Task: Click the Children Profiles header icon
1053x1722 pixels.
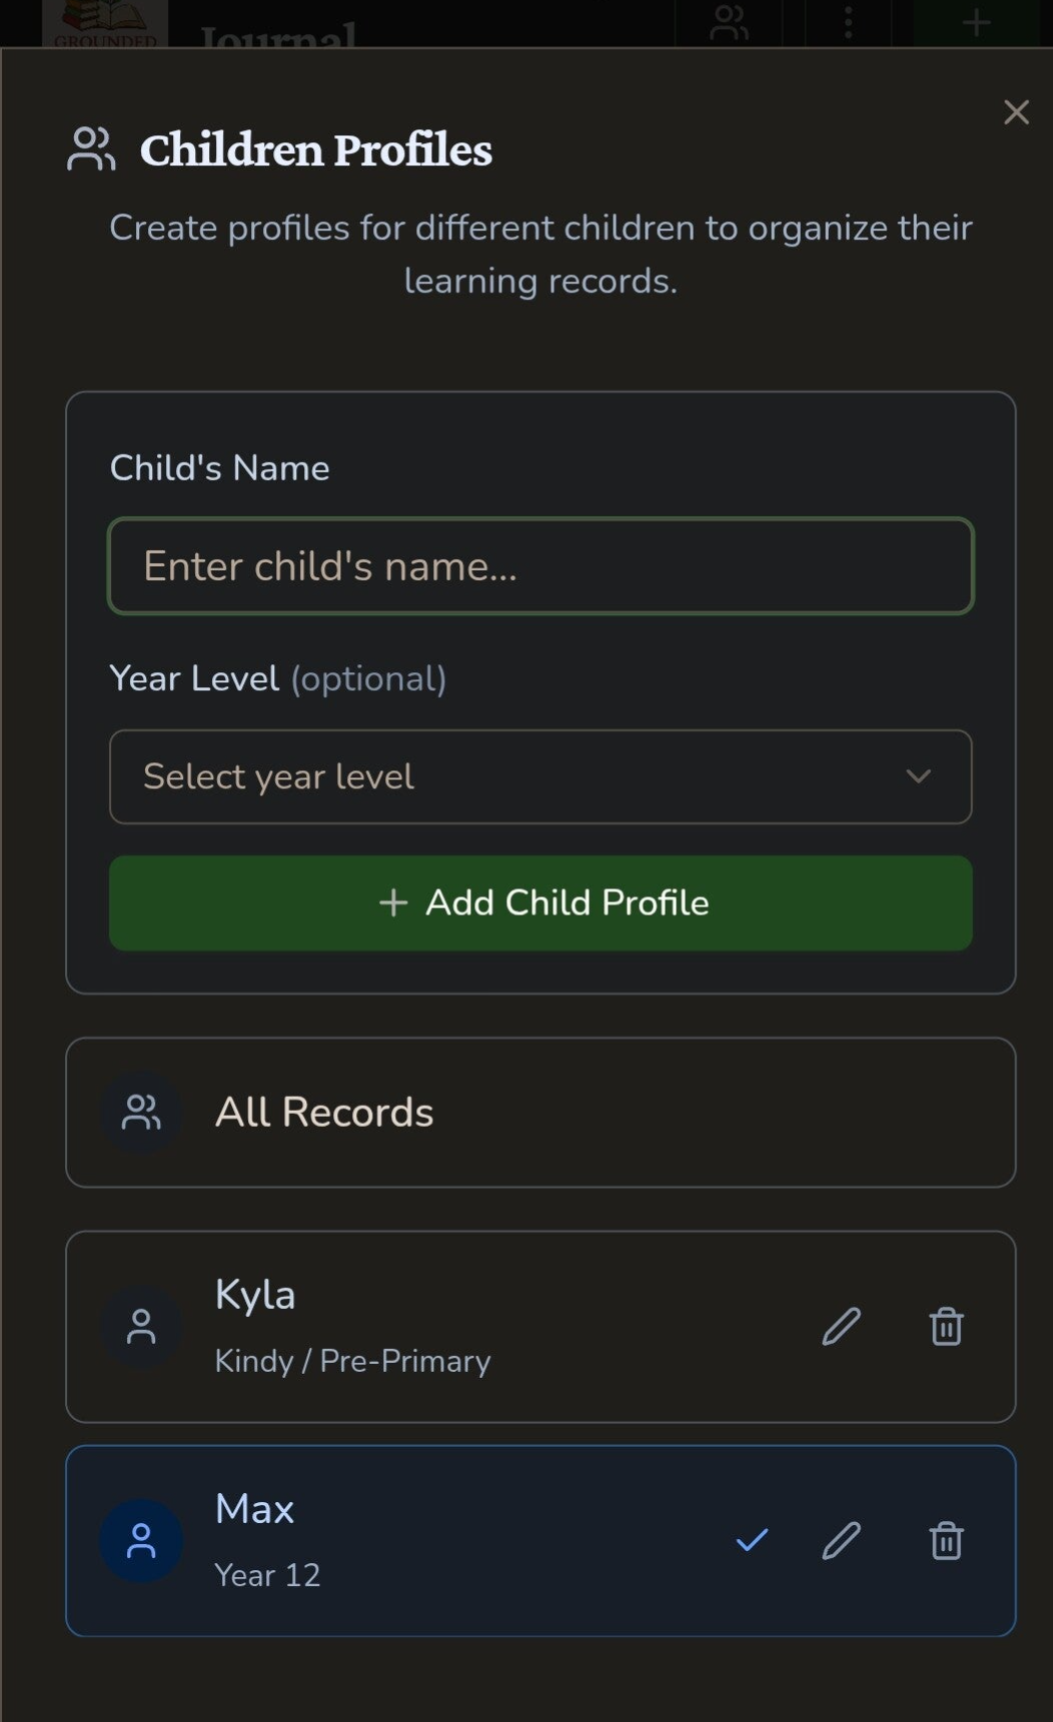Action: (91, 149)
